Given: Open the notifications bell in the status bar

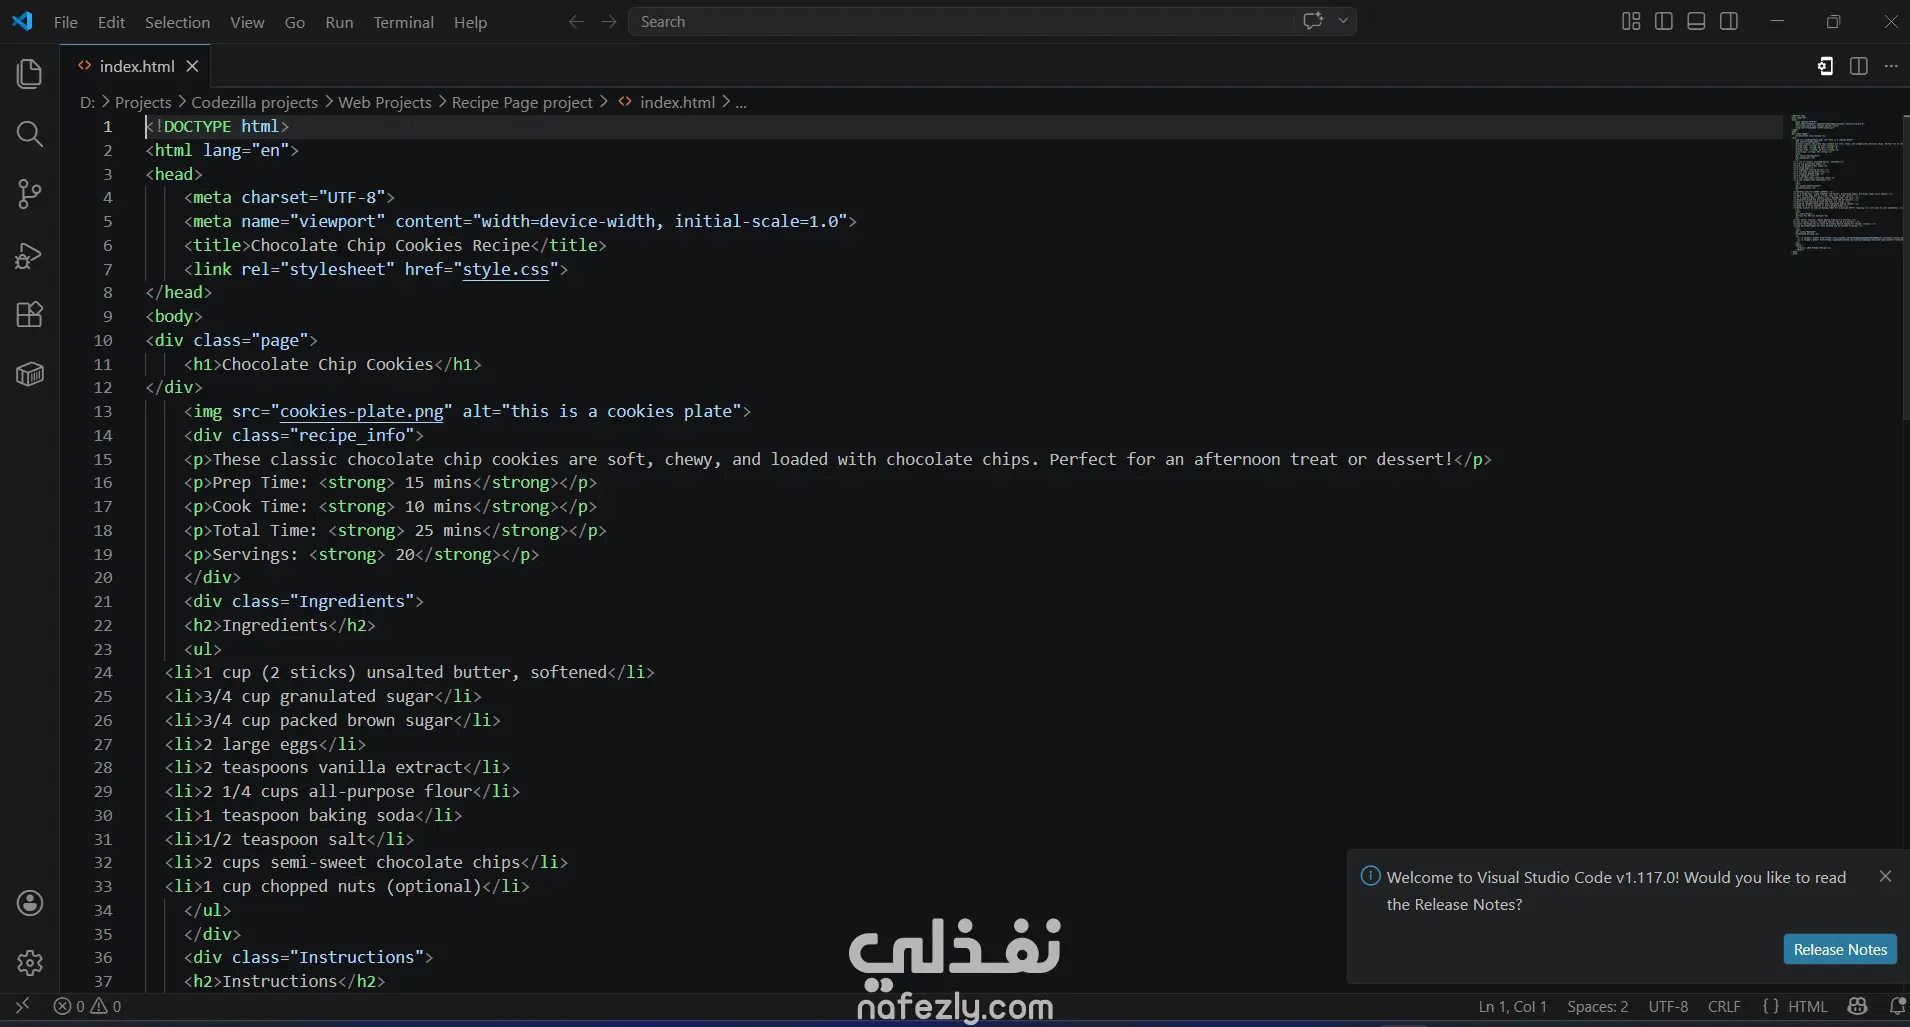Looking at the screenshot, I should (1896, 1006).
